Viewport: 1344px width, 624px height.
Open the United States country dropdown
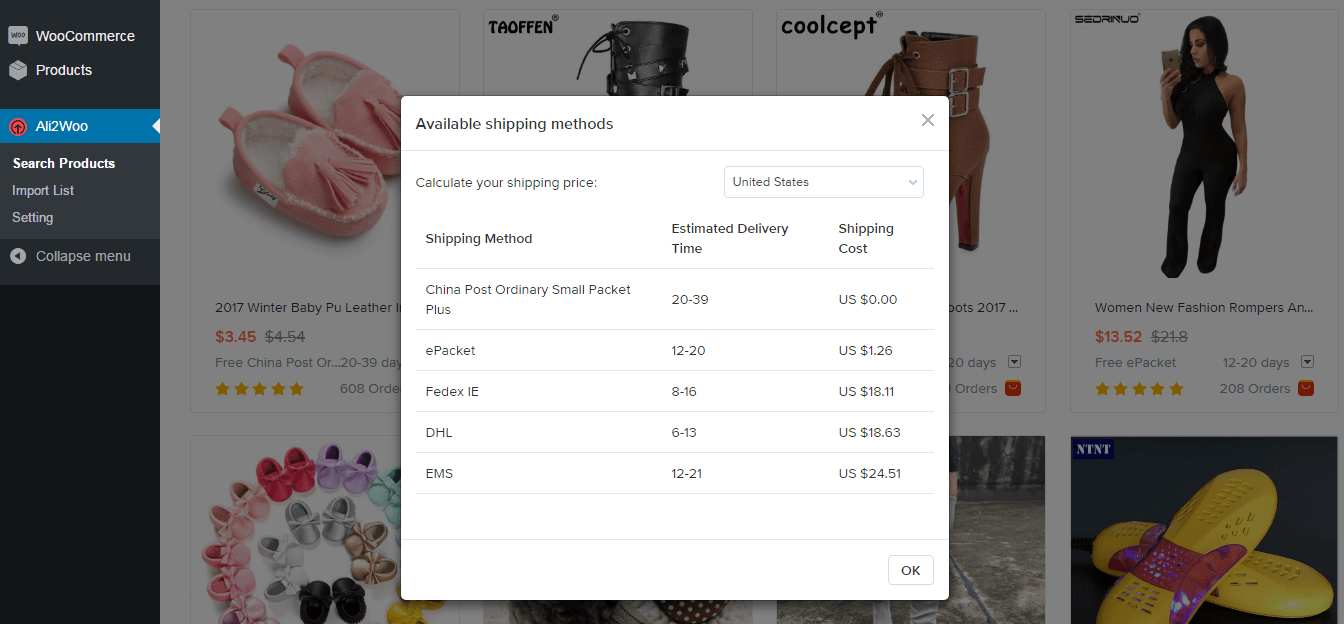823,182
